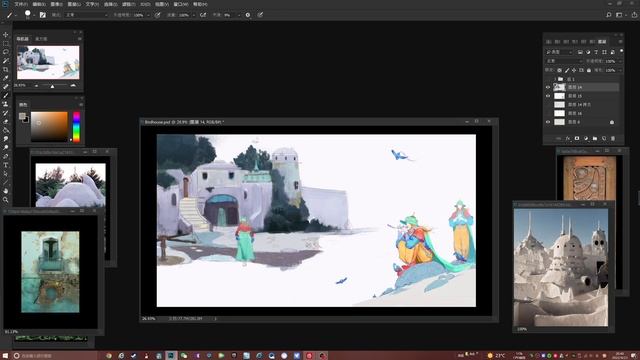This screenshot has height=360, width=640.
Task: Click the foreground color swatch in Color panel
Action: (22, 116)
